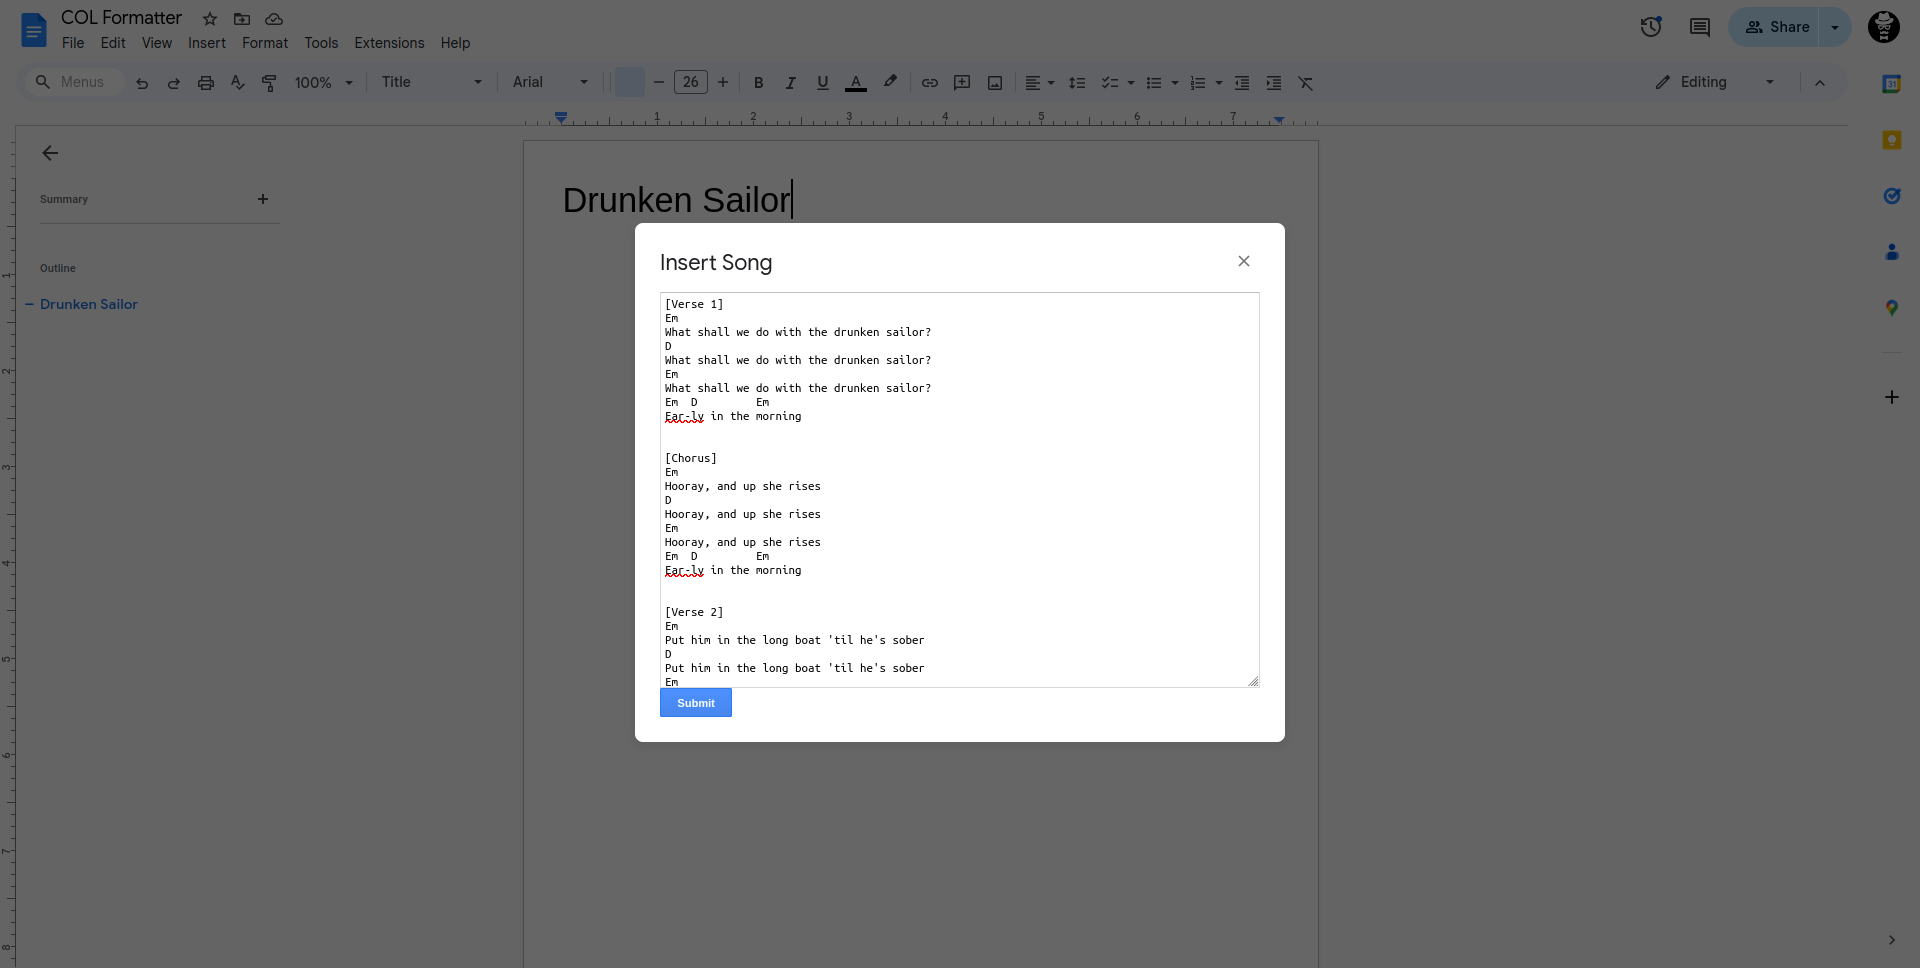Click the insert image icon

[995, 83]
